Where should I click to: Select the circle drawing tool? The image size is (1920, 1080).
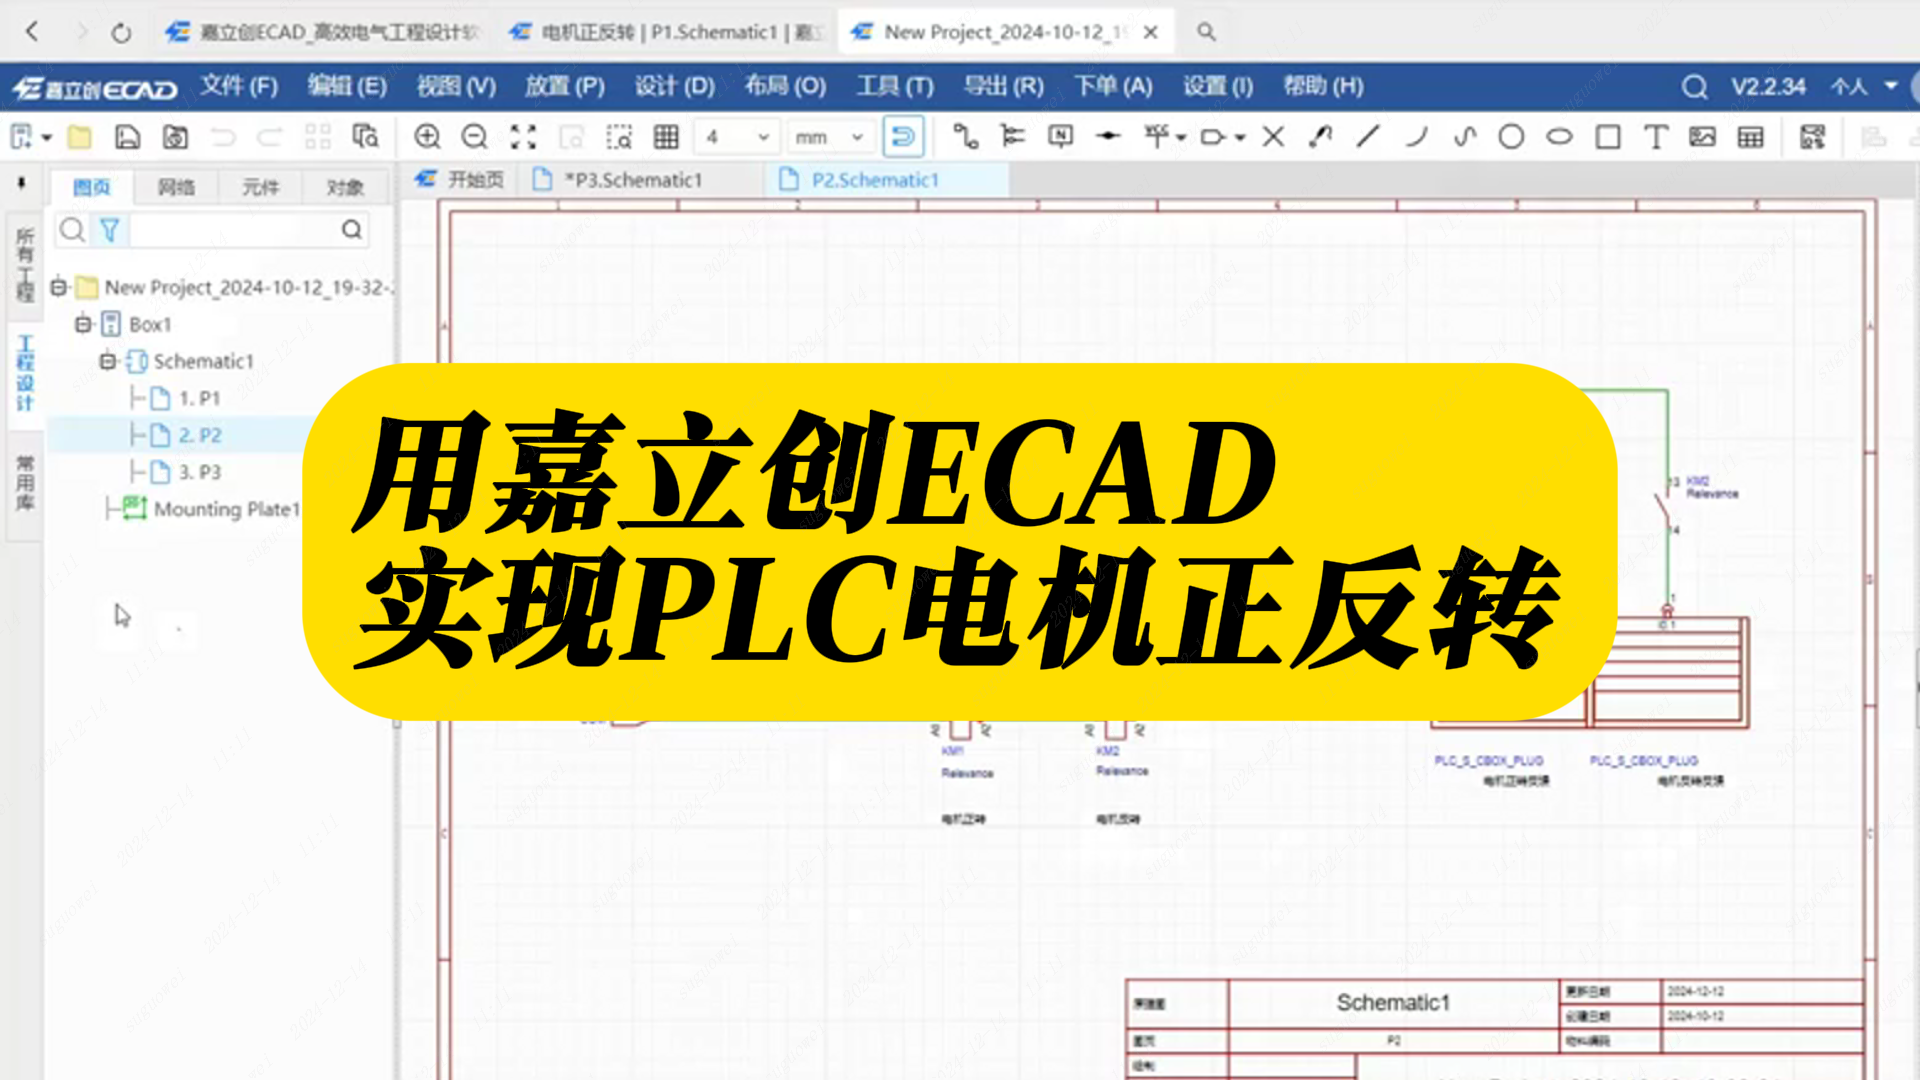[1511, 137]
